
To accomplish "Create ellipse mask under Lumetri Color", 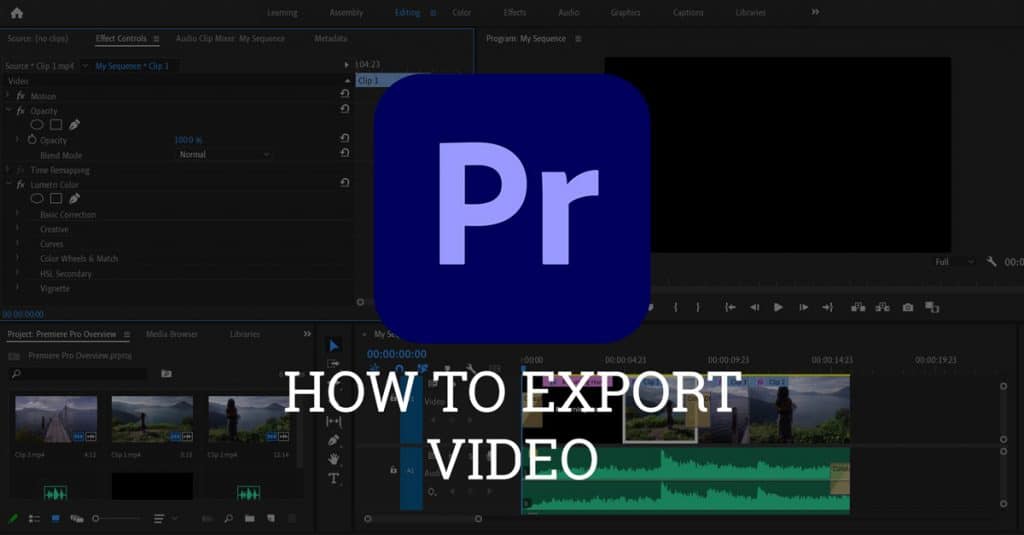I will point(37,199).
